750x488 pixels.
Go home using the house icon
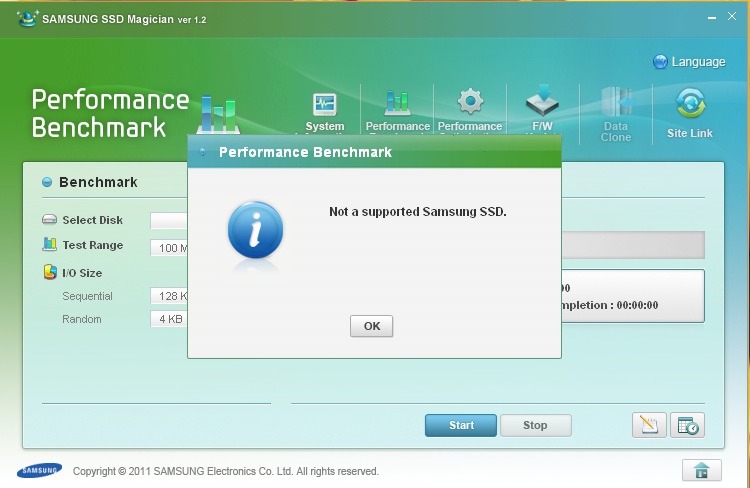coord(702,470)
